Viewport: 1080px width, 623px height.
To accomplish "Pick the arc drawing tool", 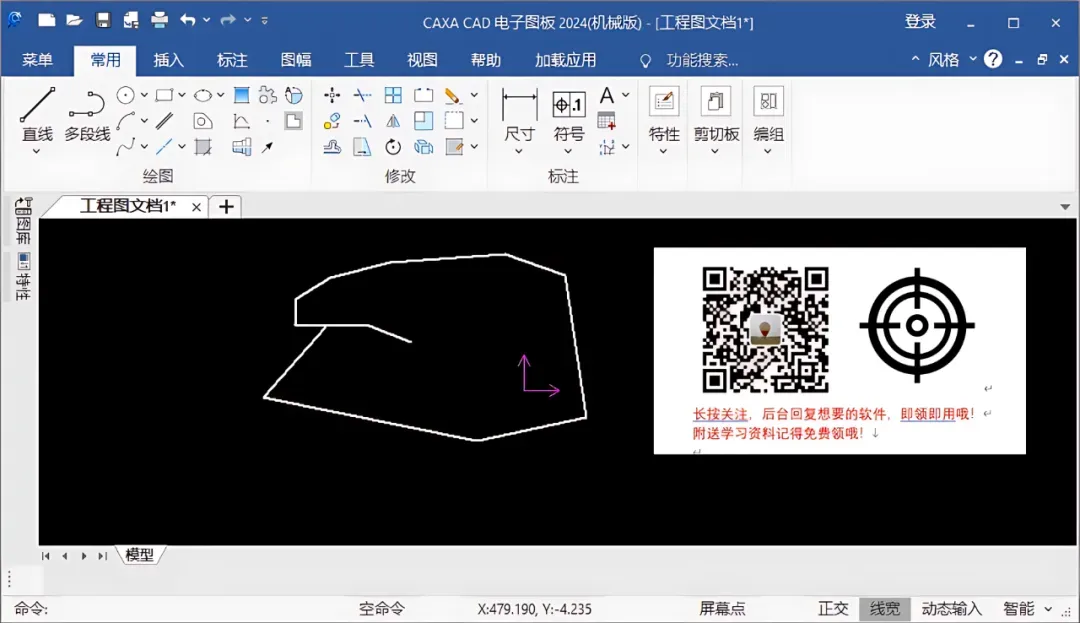I will [x=125, y=121].
